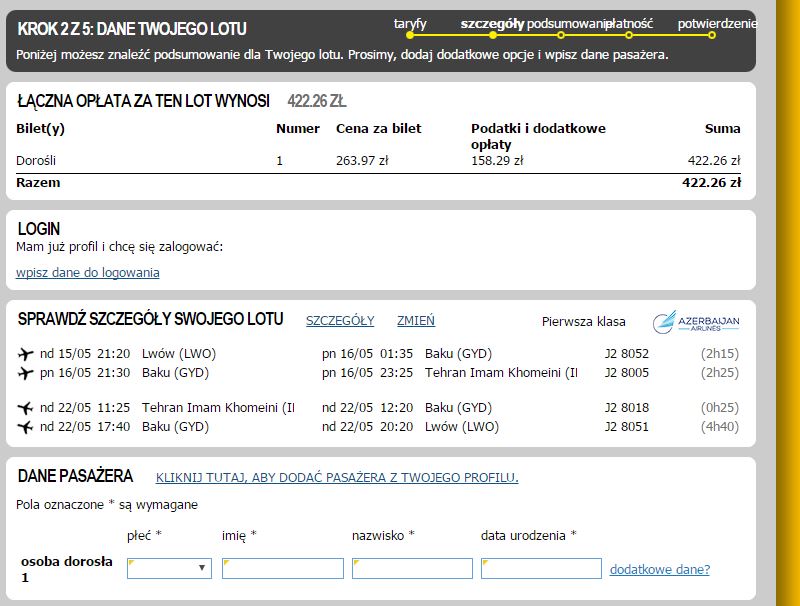Click the plane icon beside nd 22/05 11:25
The width and height of the screenshot is (800, 606).
(26, 408)
